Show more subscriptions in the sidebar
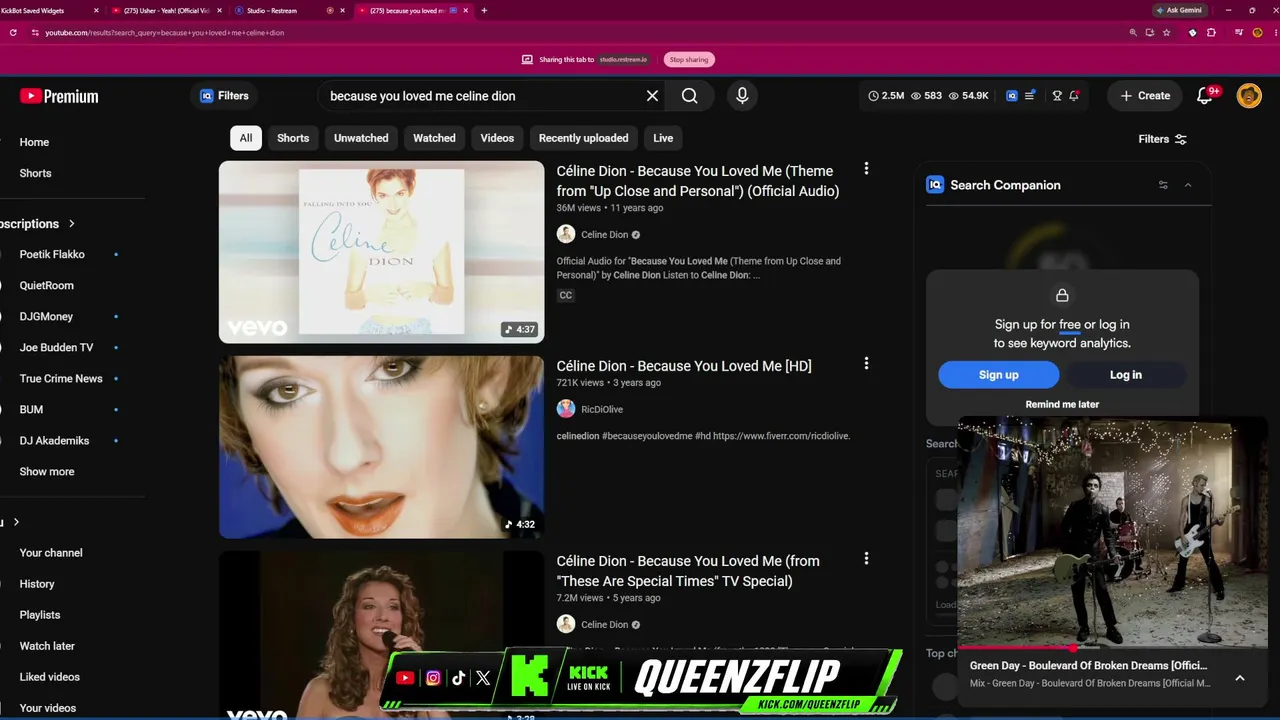 (x=47, y=471)
